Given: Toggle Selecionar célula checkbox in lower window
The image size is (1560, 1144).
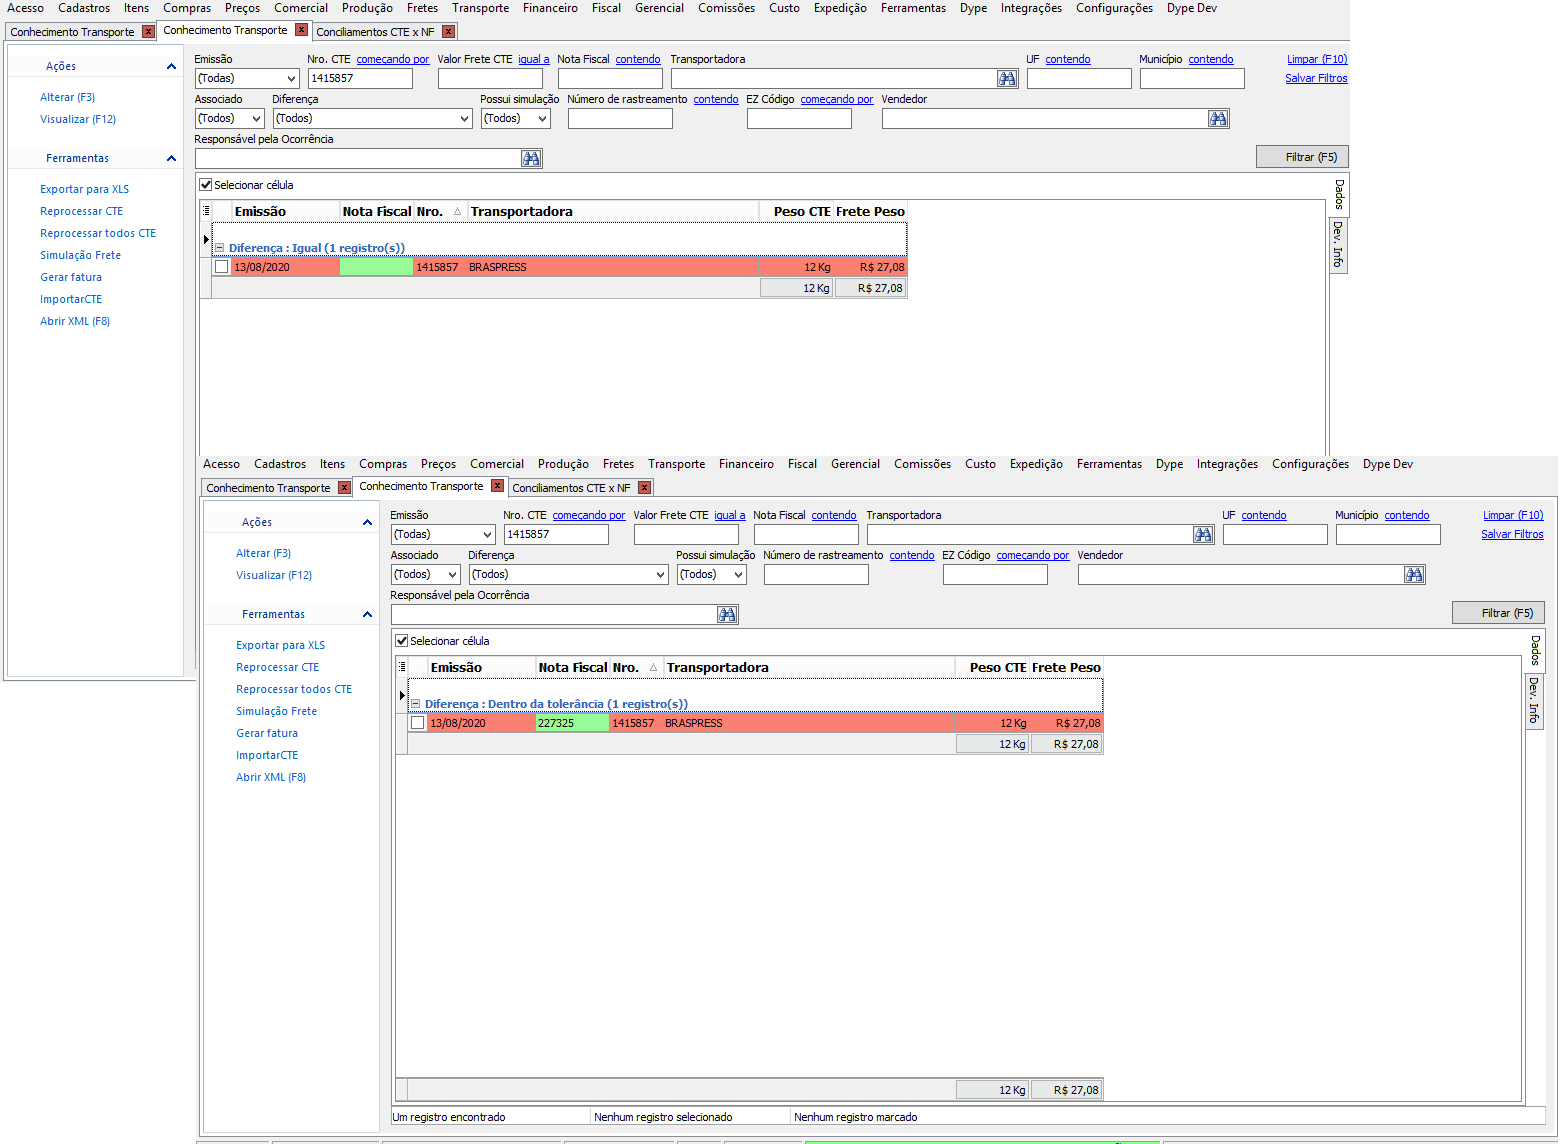Looking at the screenshot, I should [402, 641].
